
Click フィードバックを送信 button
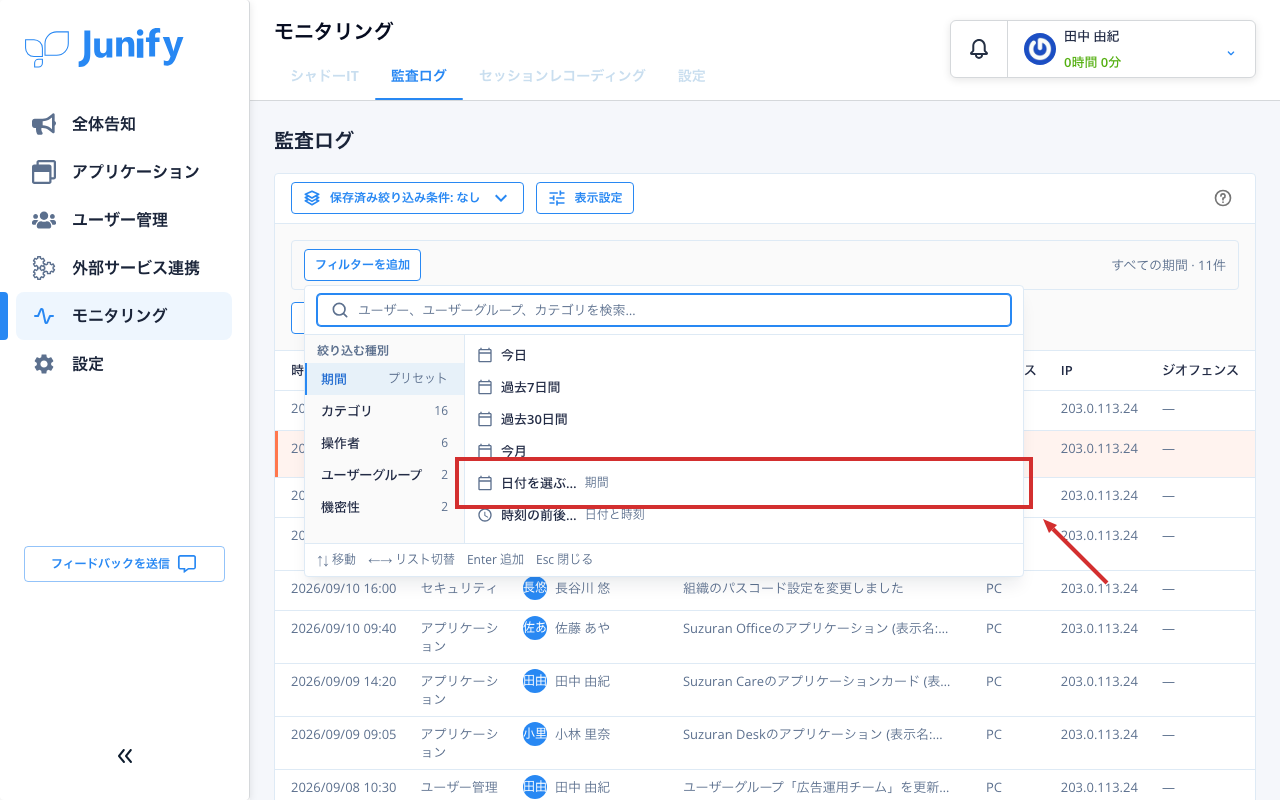124,564
